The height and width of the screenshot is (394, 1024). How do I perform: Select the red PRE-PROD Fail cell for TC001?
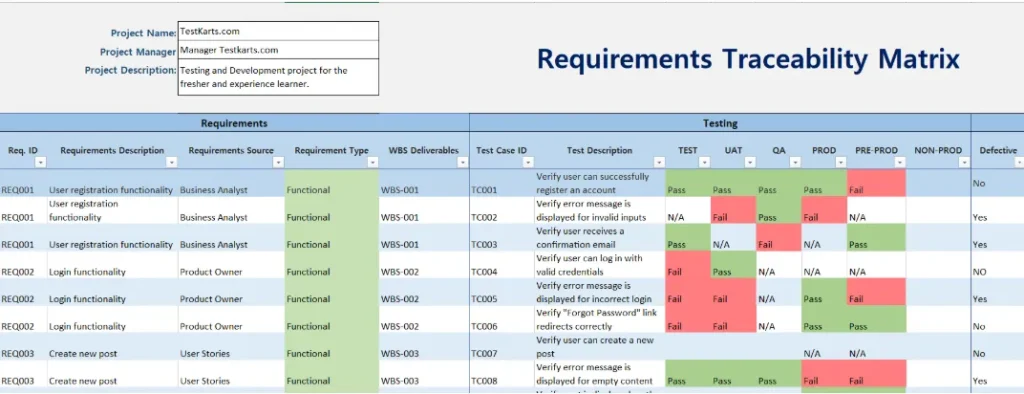pos(876,184)
